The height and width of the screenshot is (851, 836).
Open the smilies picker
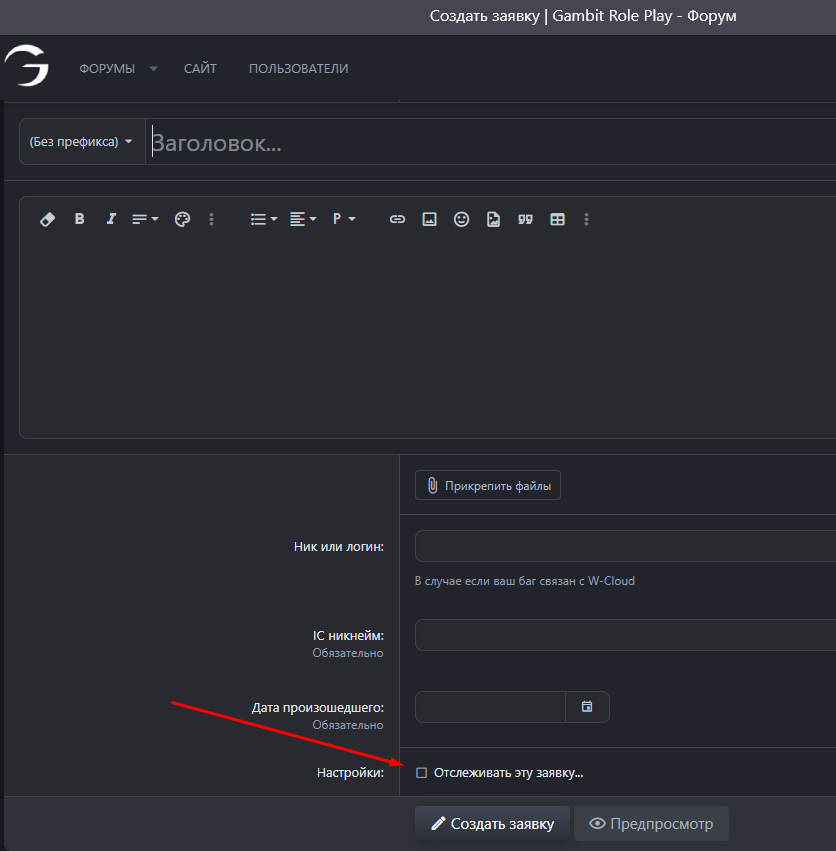[461, 219]
